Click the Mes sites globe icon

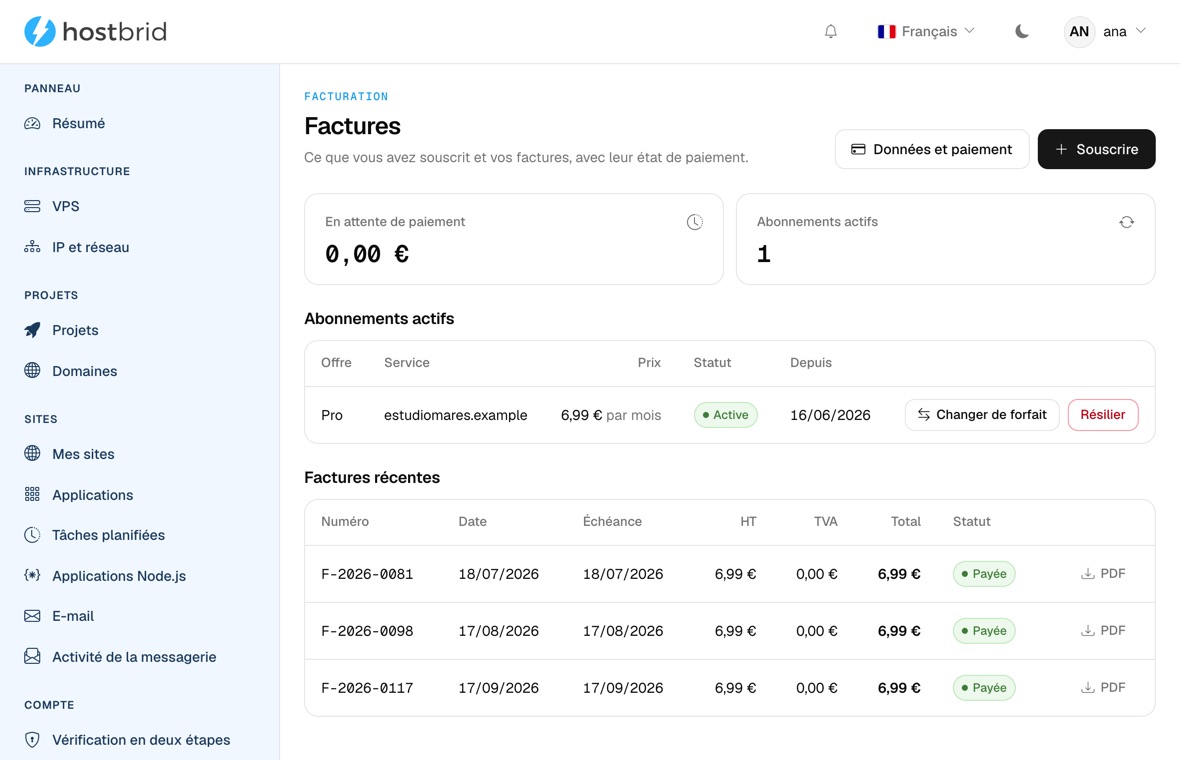click(x=32, y=453)
